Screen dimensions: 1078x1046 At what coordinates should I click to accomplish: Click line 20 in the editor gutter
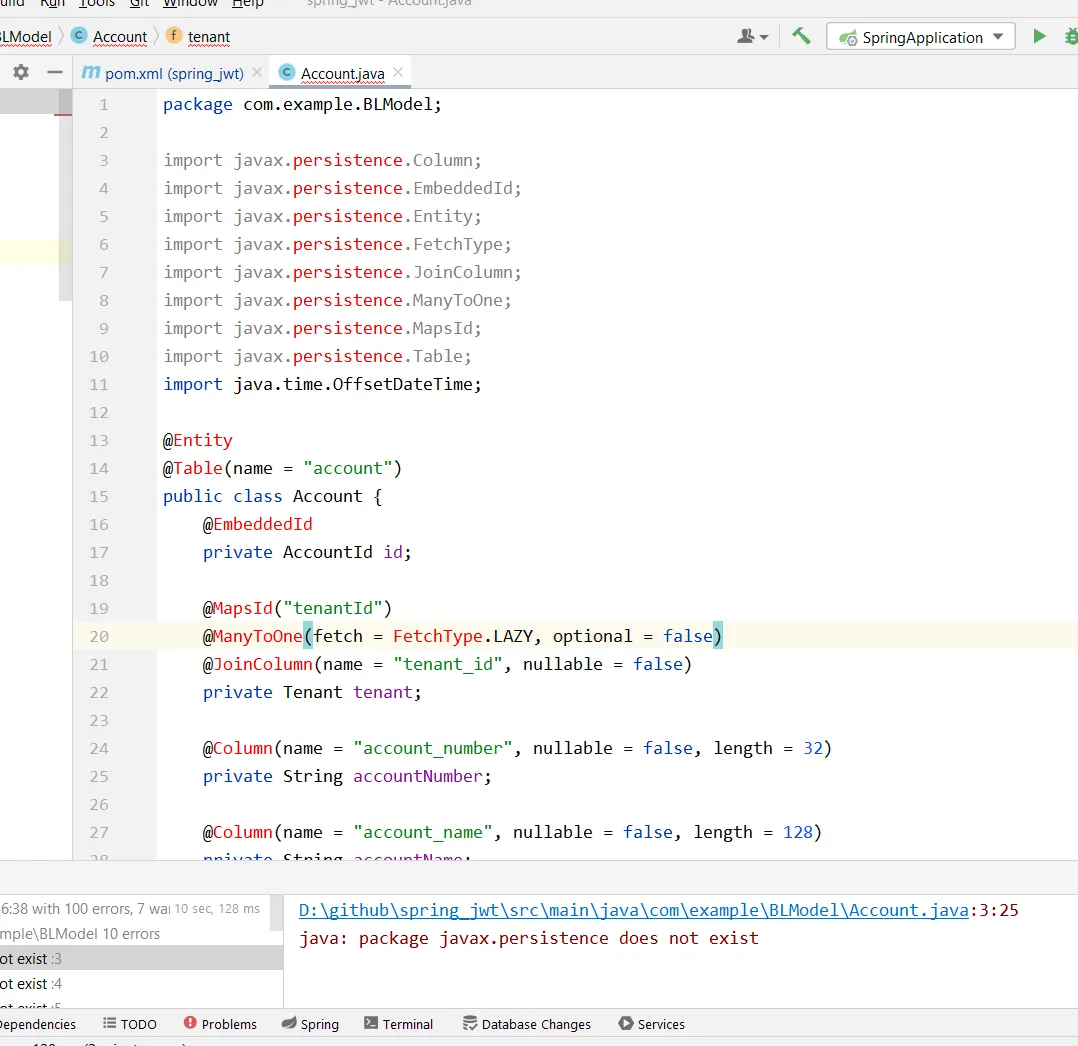point(99,636)
